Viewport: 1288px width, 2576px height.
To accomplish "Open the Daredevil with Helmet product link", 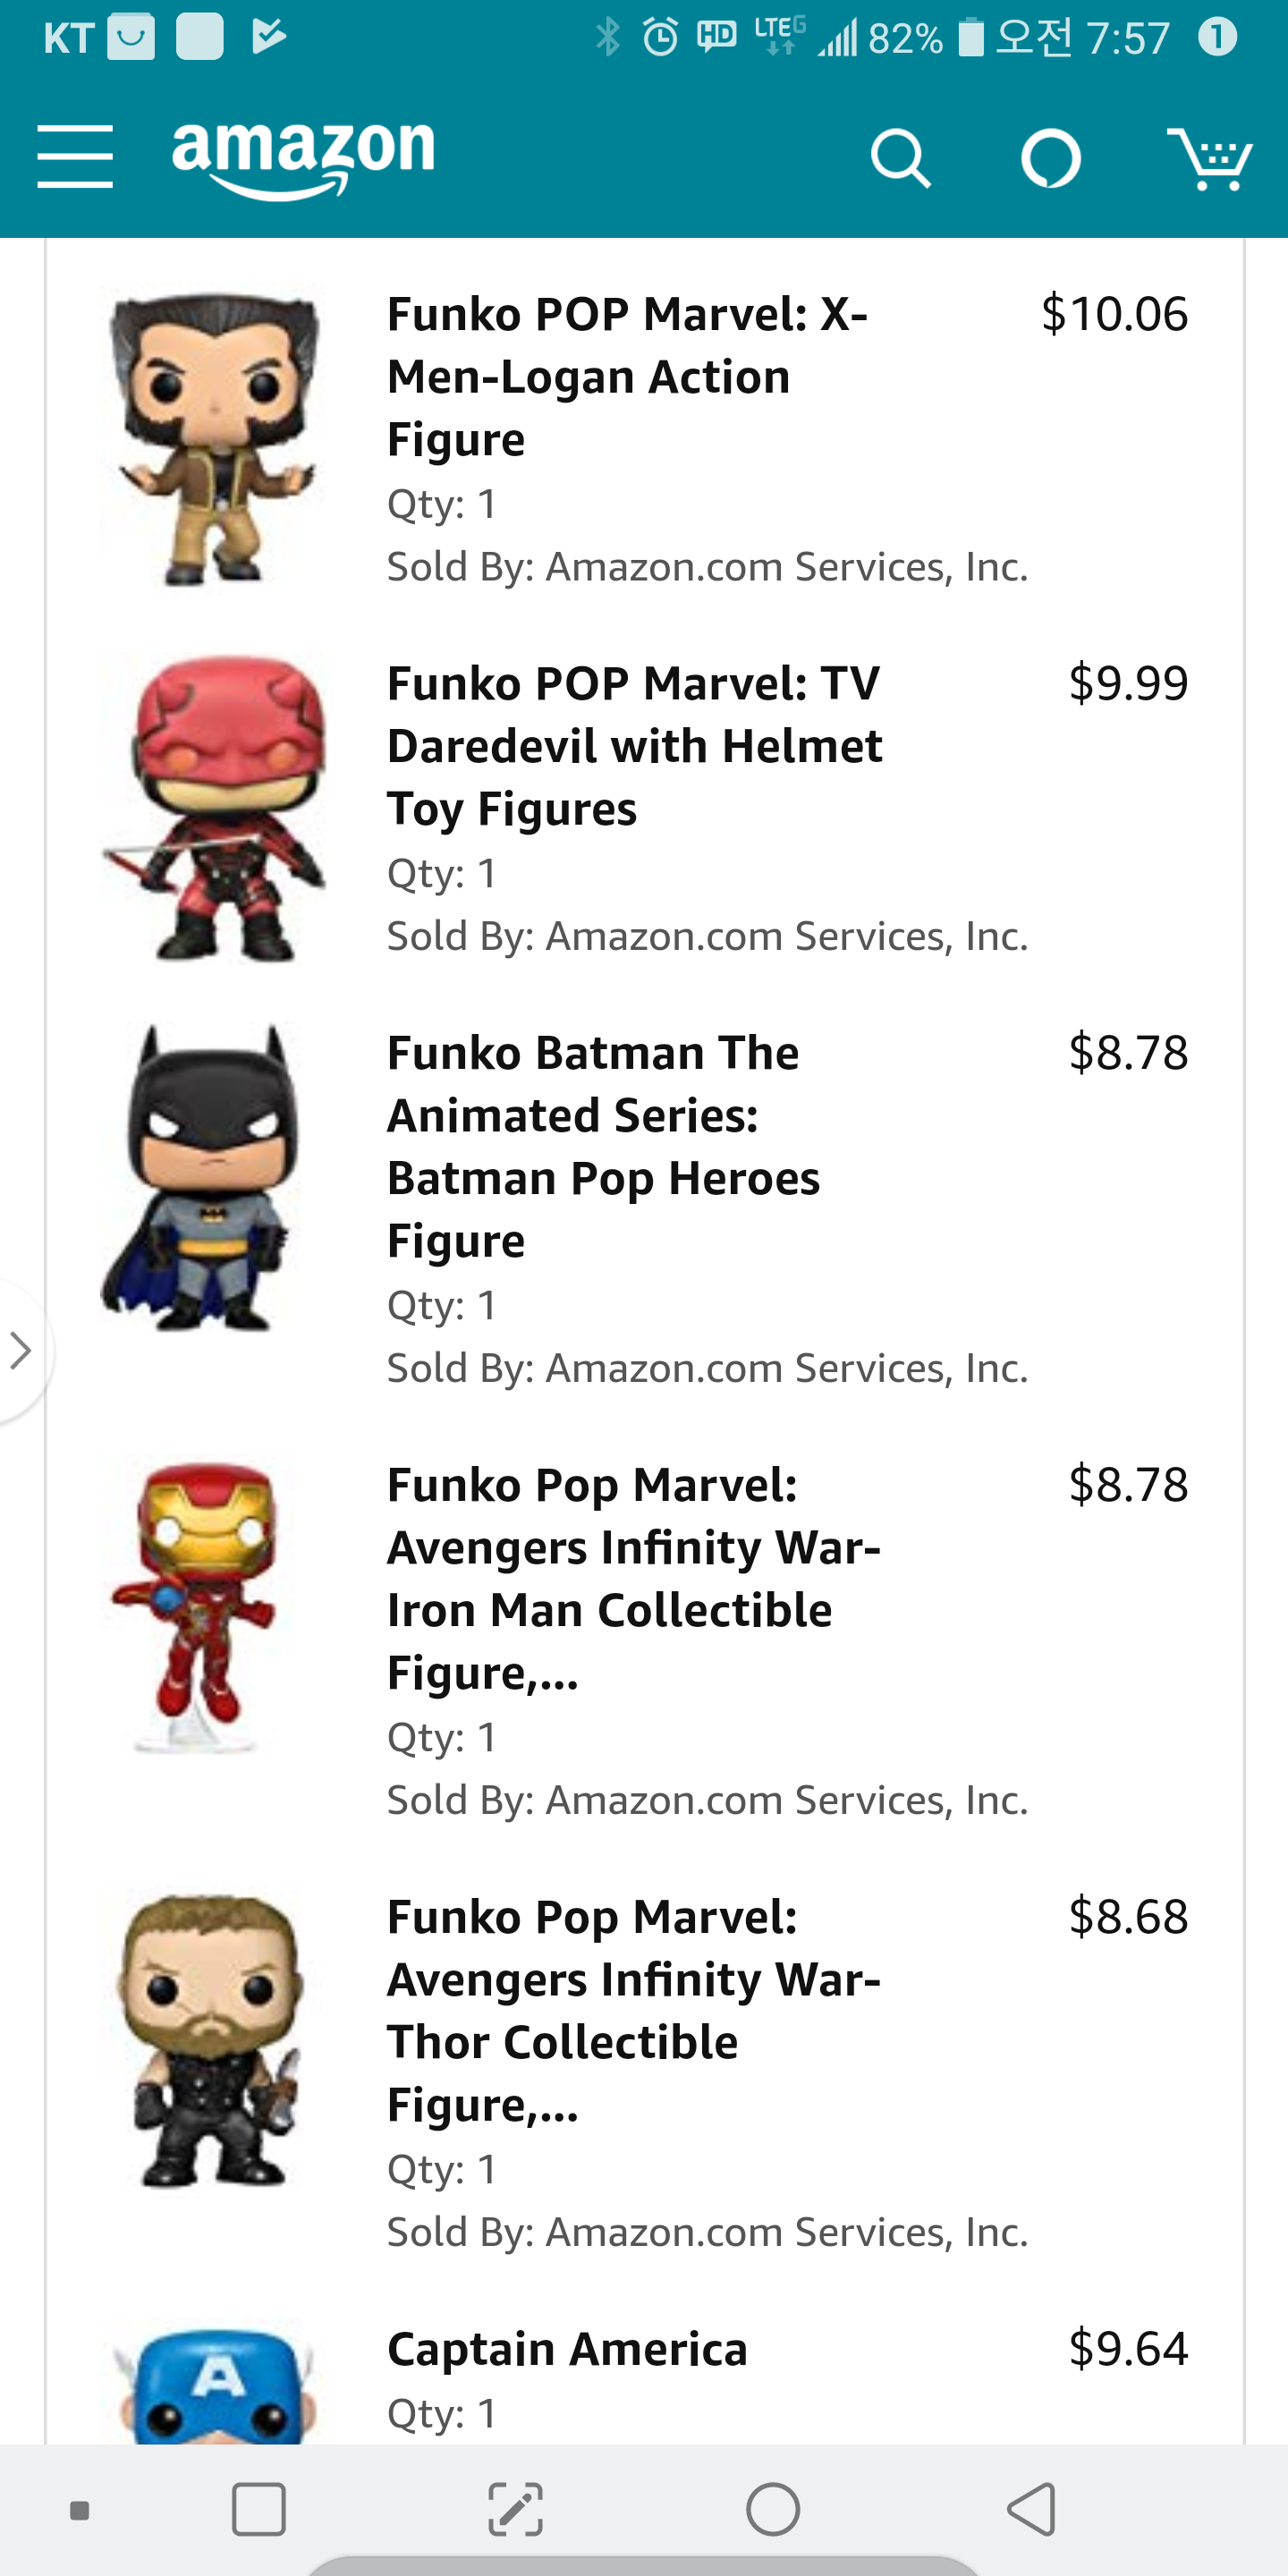I will click(634, 746).
